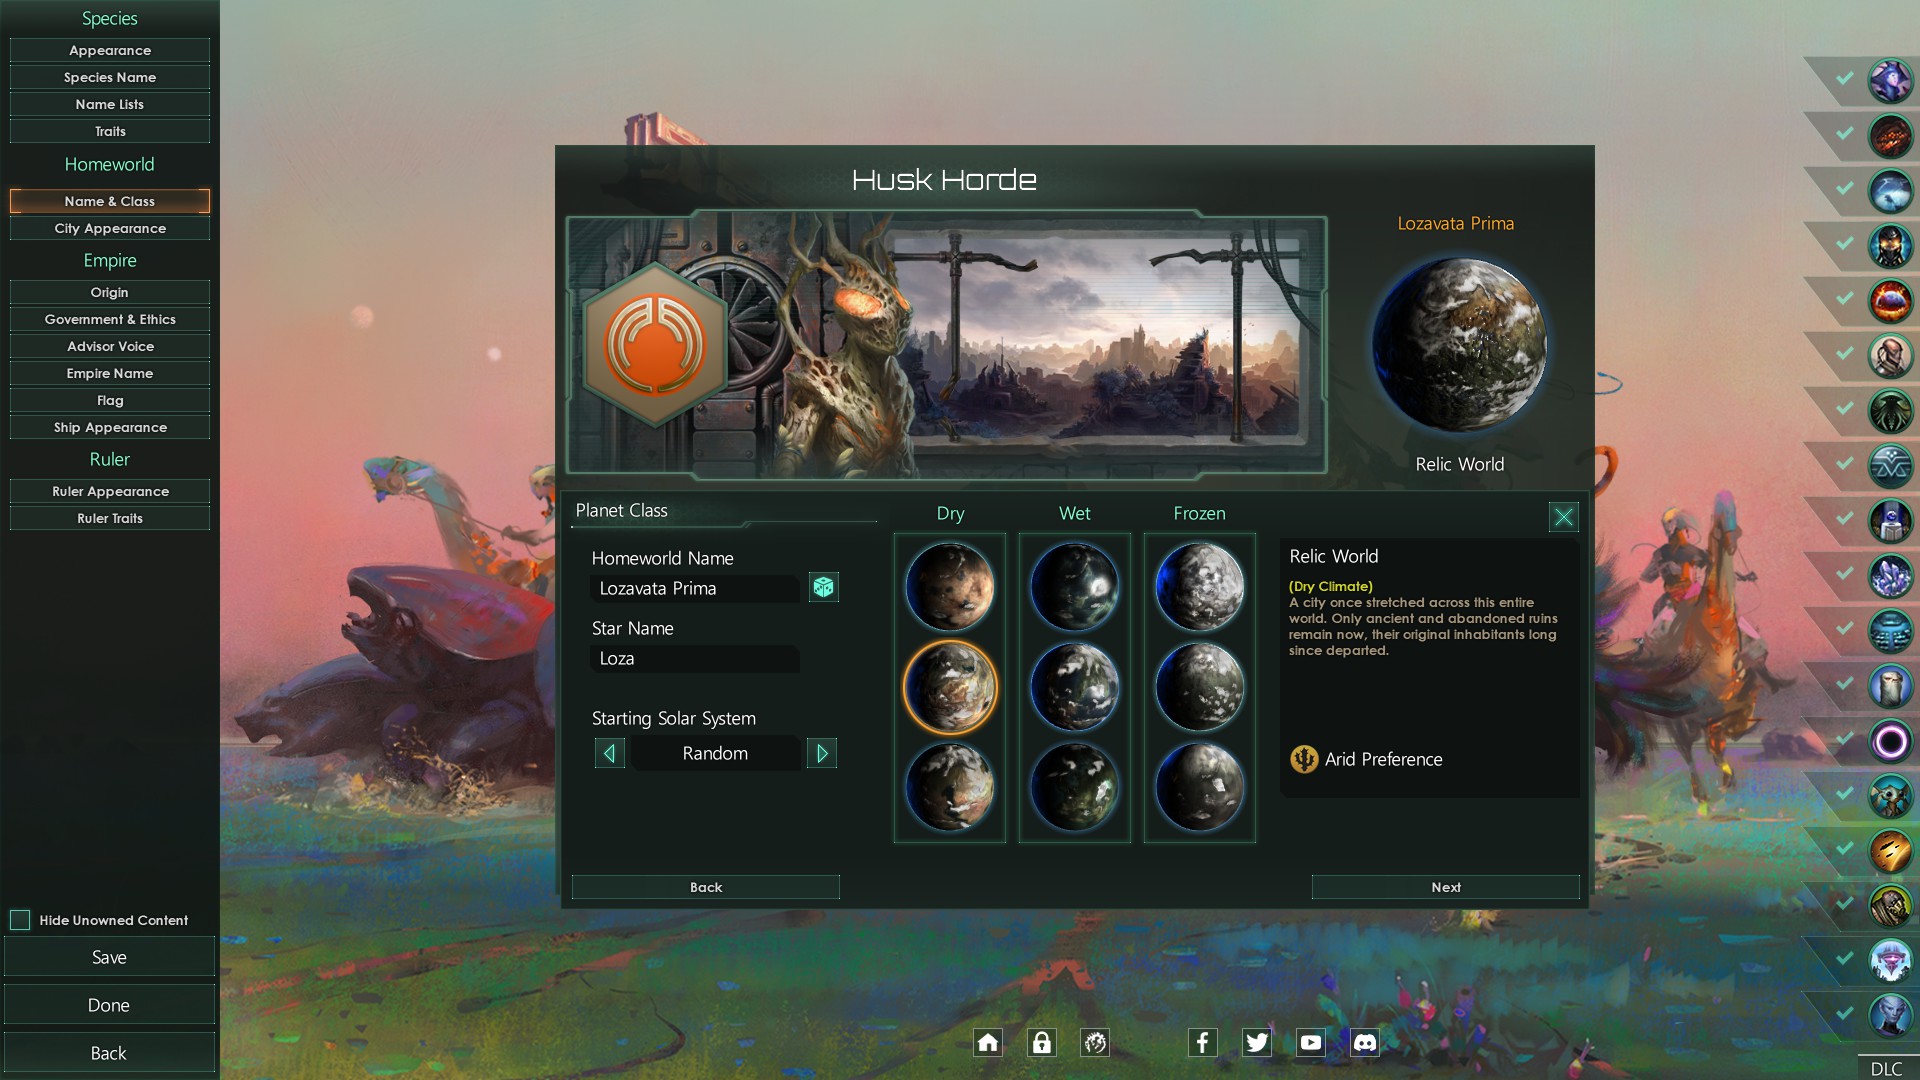Select top Wet column planet class
Image resolution: width=1920 pixels, height=1080 pixels.
click(x=1075, y=587)
